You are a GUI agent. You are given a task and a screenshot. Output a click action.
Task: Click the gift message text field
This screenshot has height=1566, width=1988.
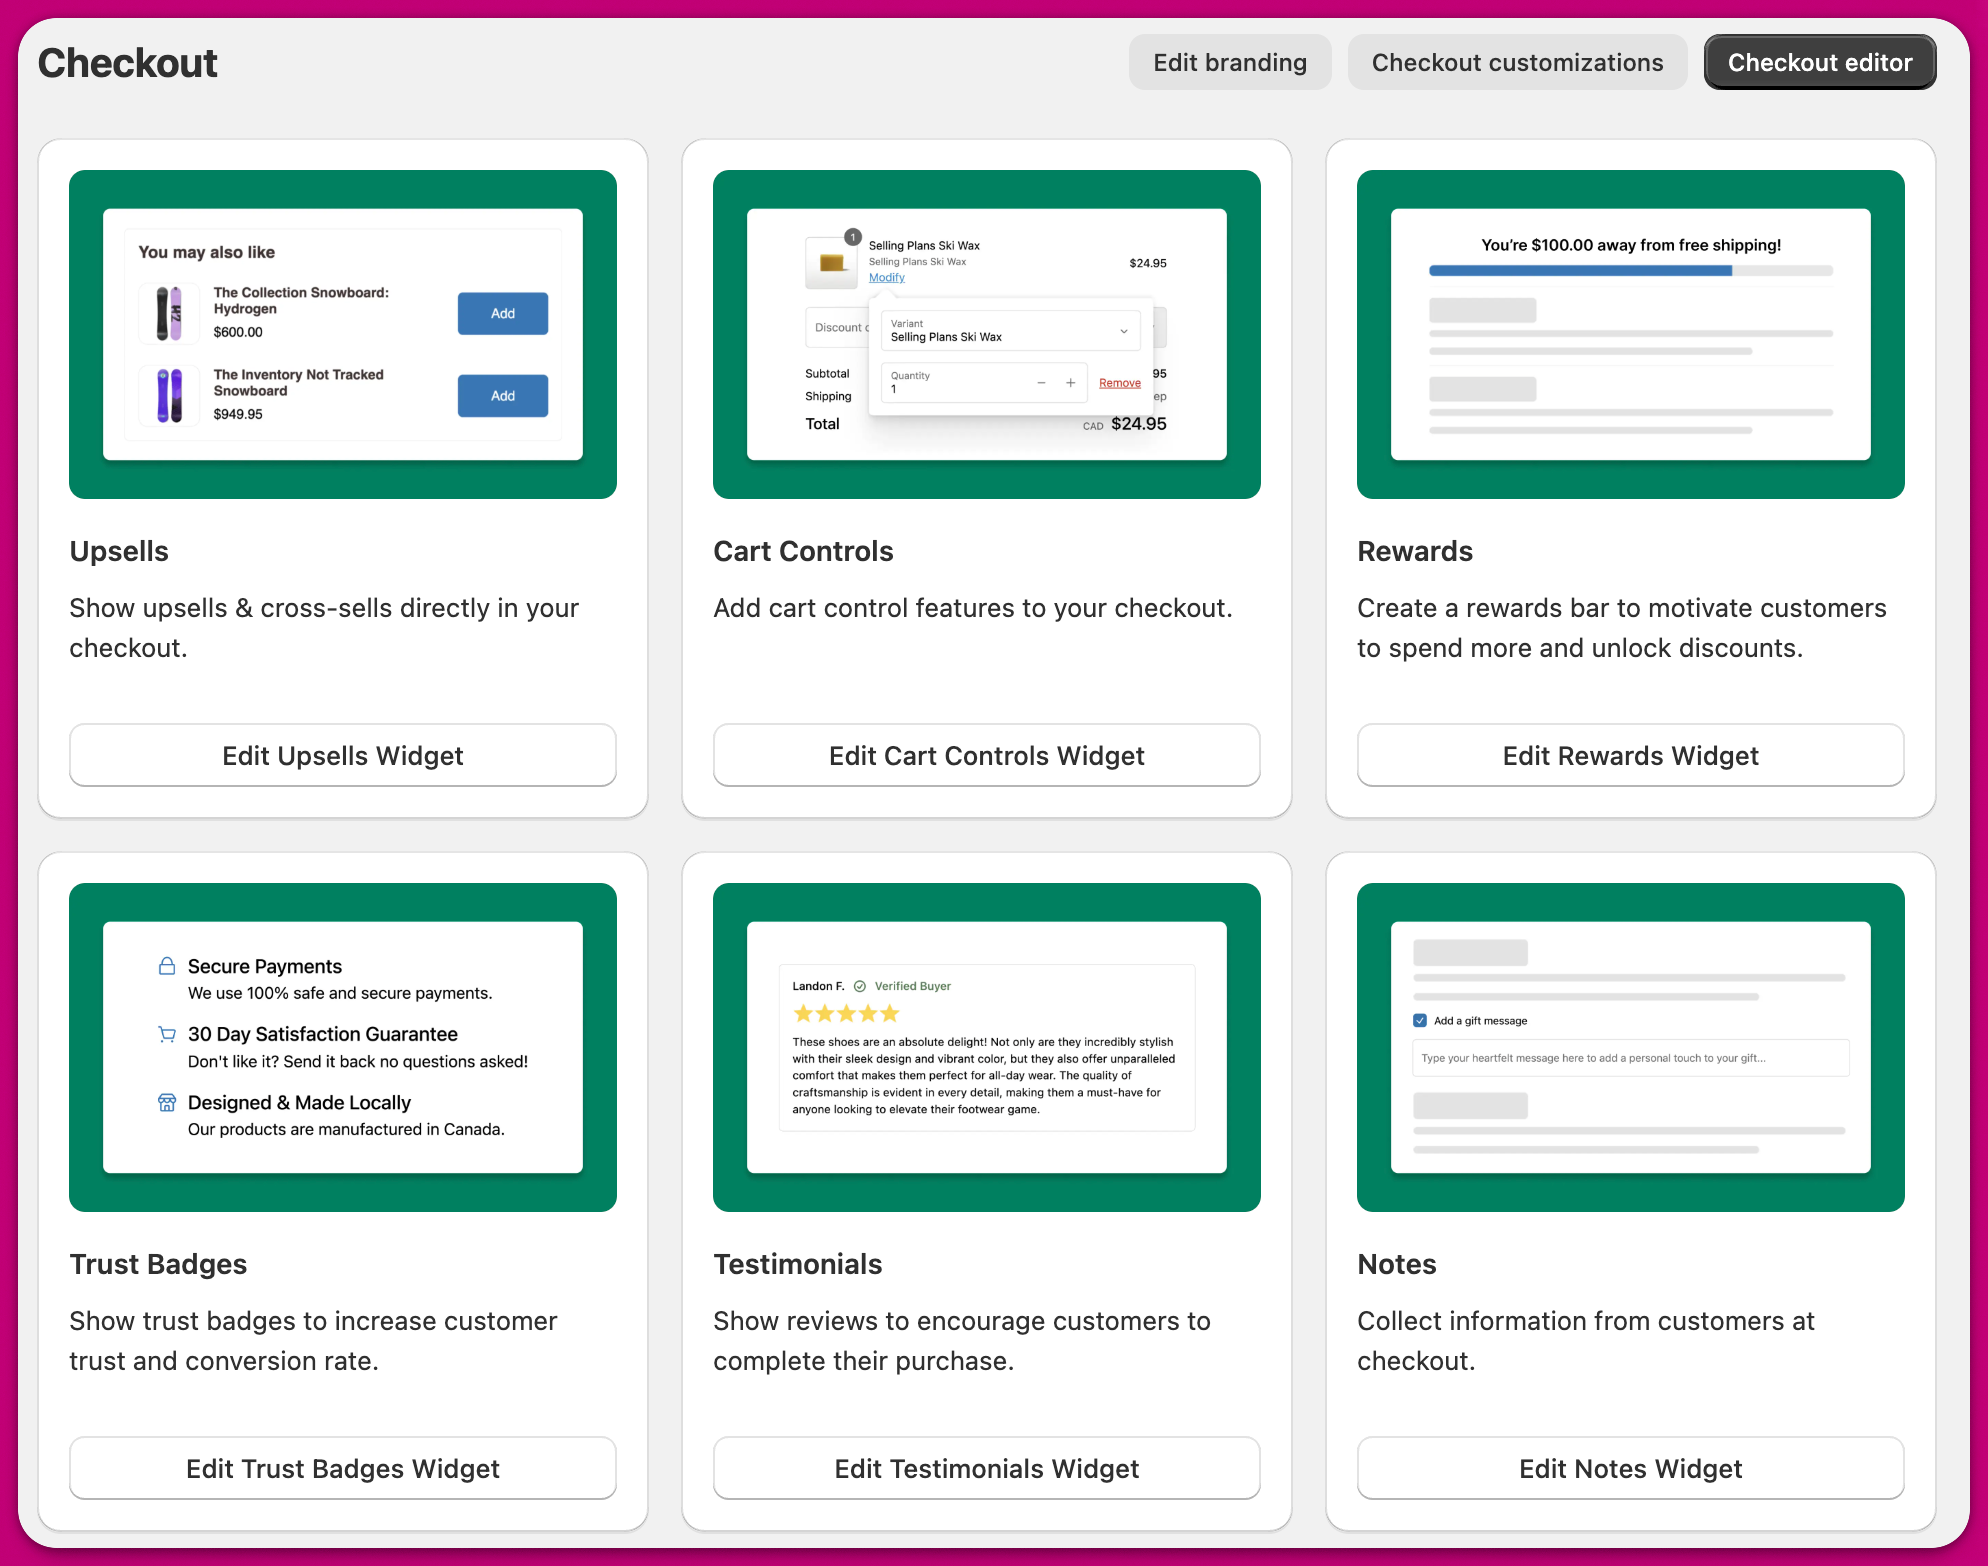1630,1058
